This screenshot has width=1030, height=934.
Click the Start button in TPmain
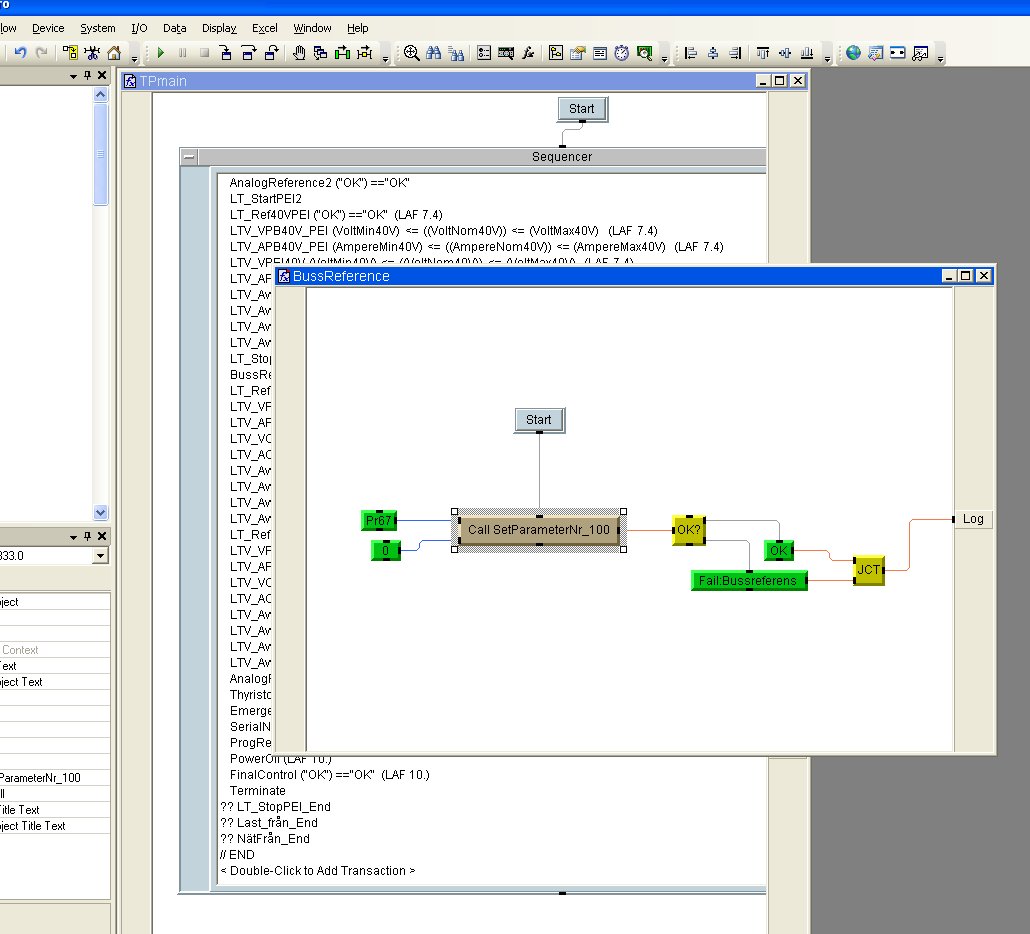tap(581, 109)
